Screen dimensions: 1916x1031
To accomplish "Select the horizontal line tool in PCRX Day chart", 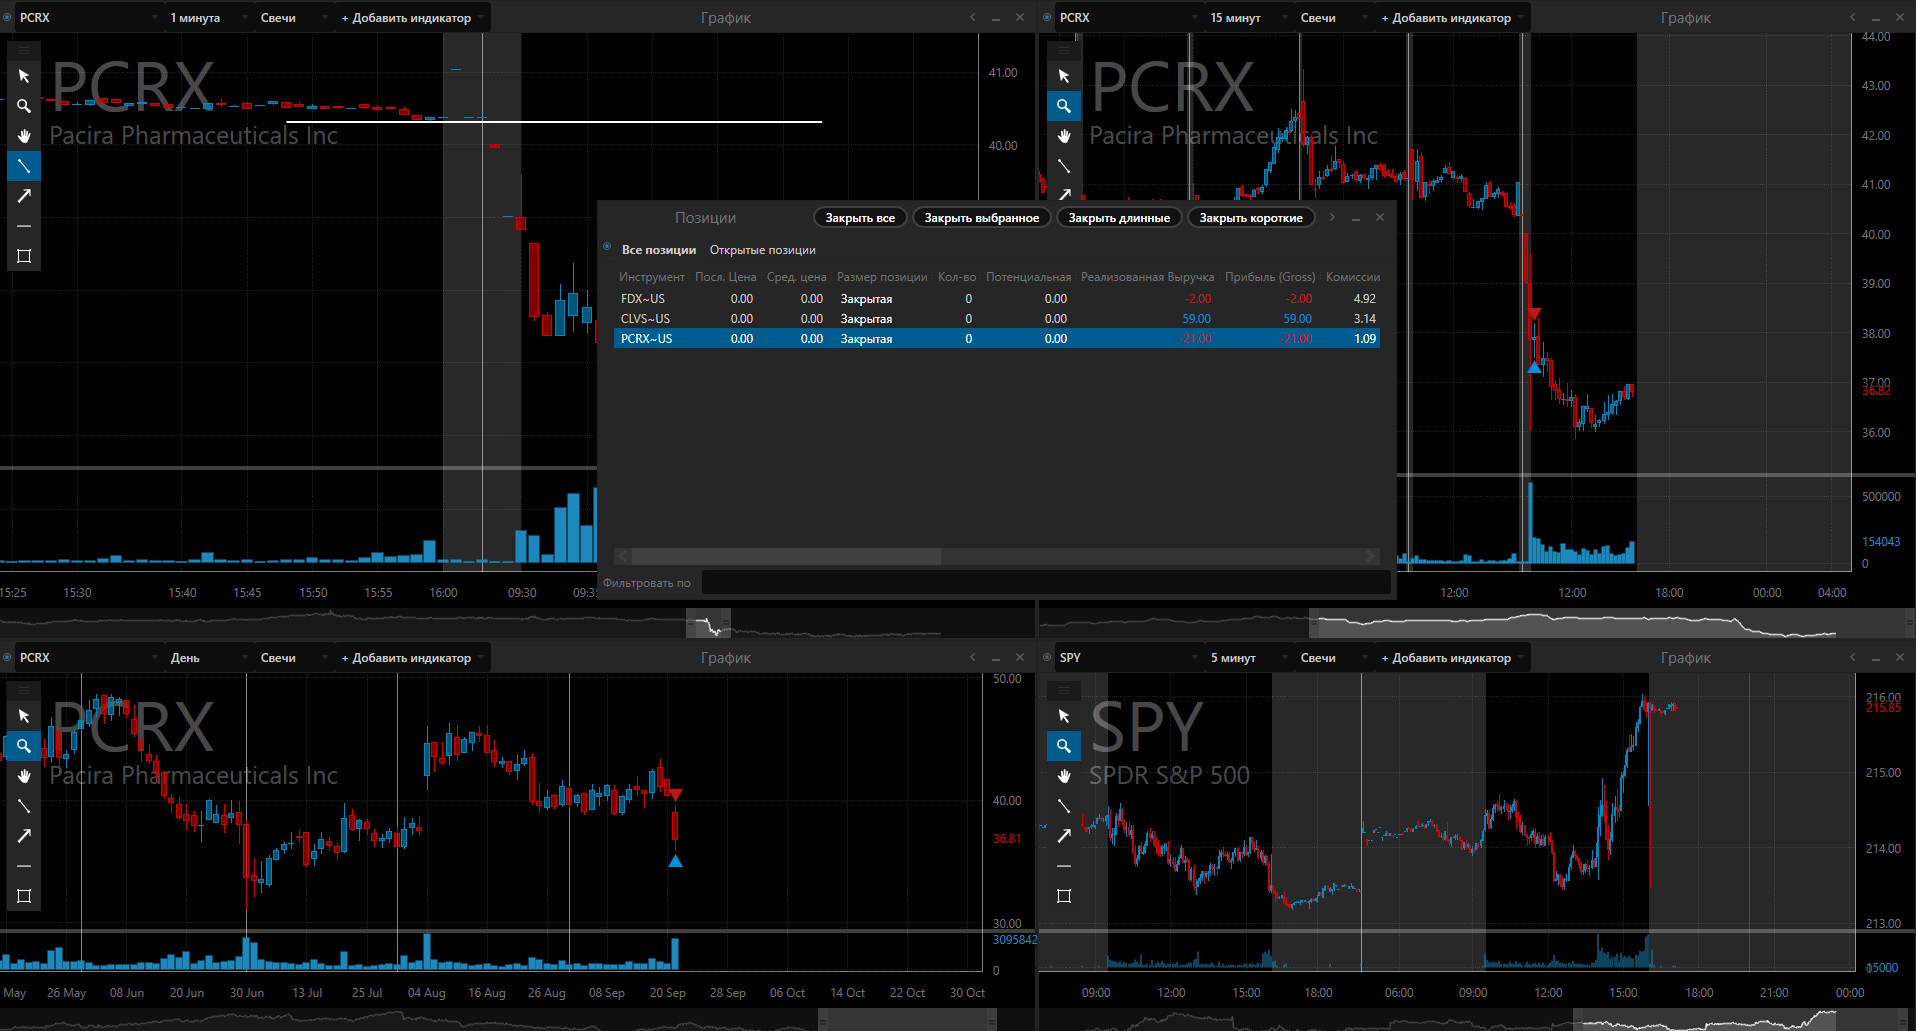I will coord(24,866).
